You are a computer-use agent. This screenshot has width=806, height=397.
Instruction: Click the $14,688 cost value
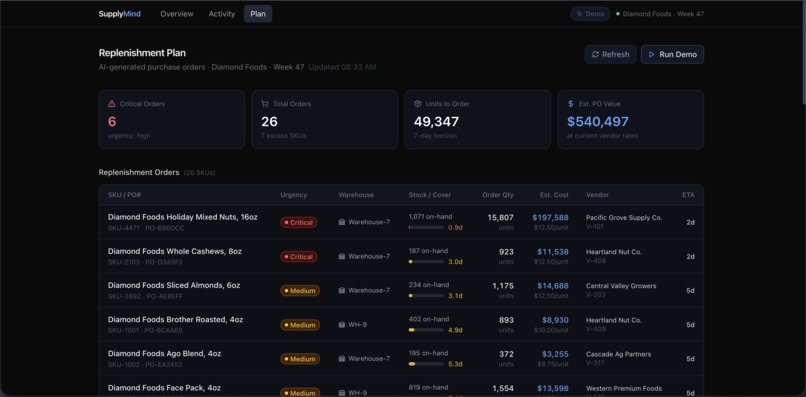tap(553, 286)
